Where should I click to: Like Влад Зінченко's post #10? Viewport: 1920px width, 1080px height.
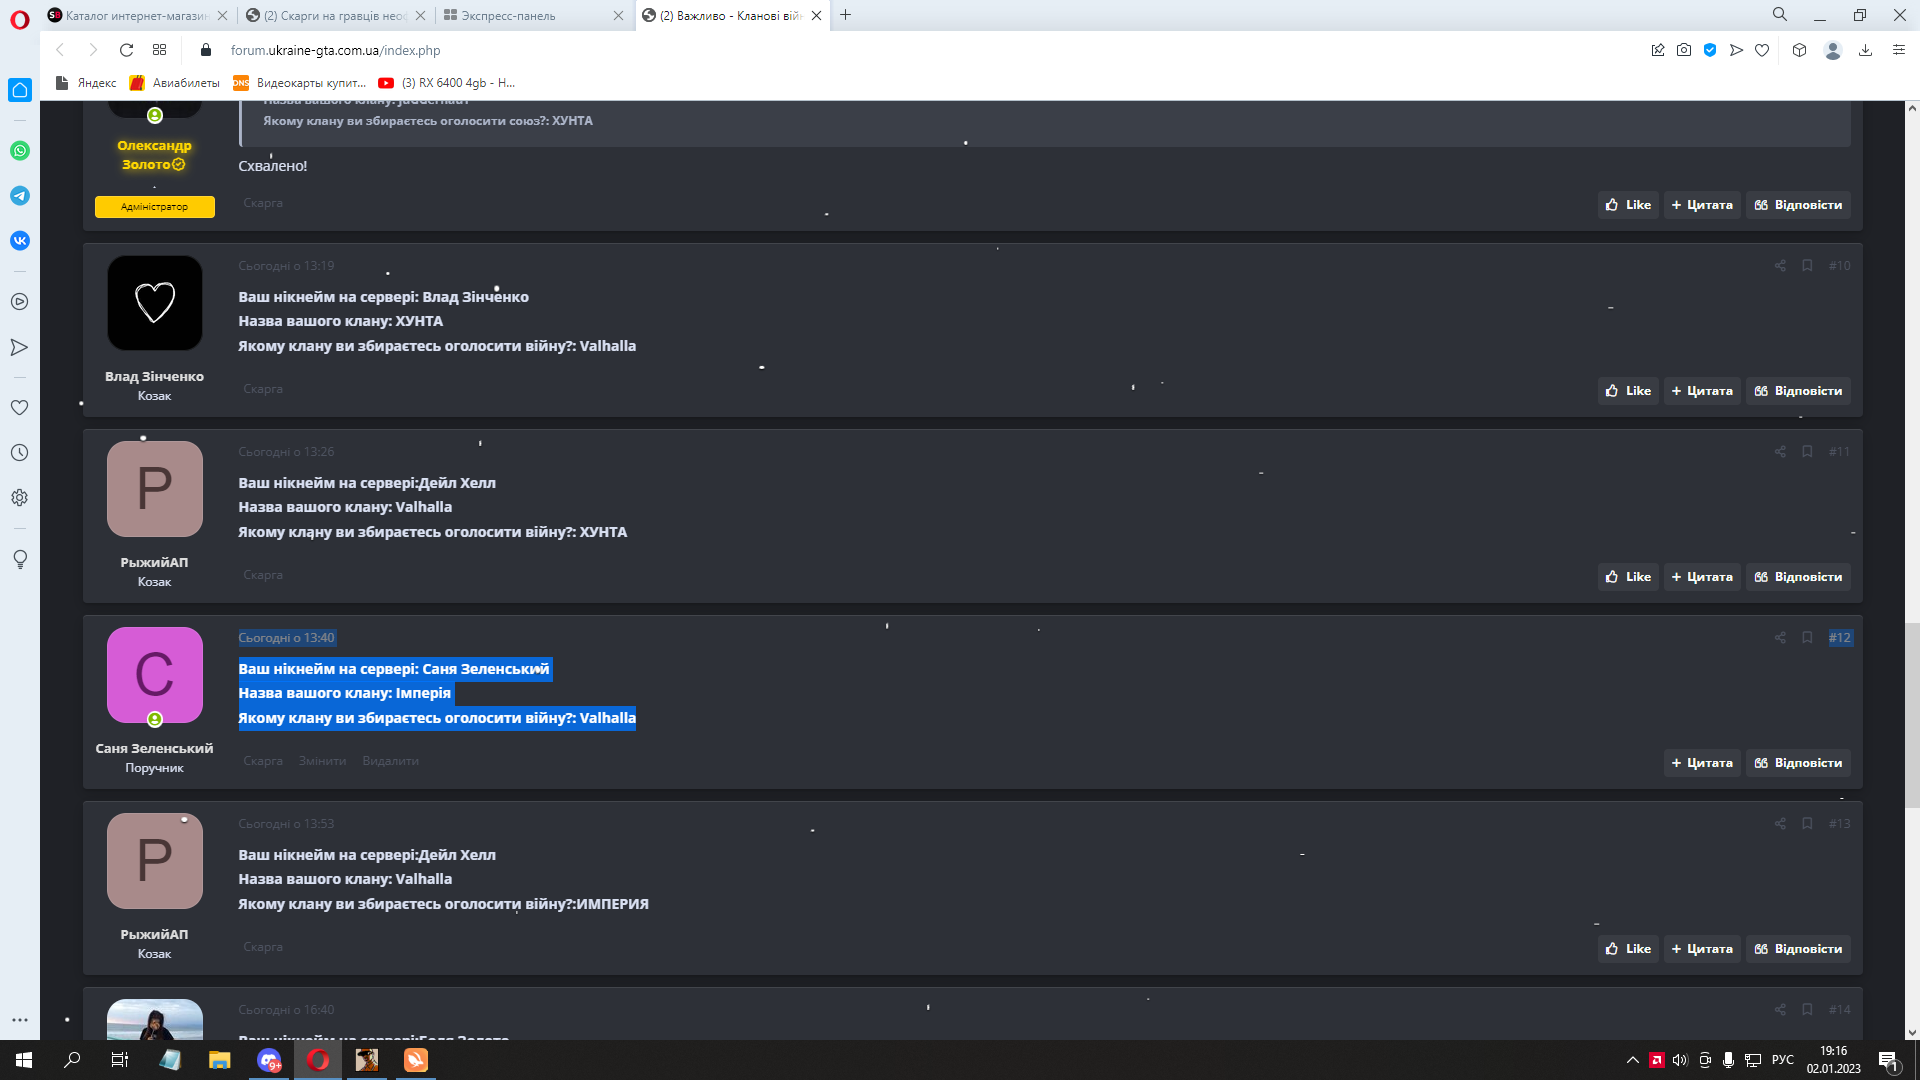tap(1628, 391)
